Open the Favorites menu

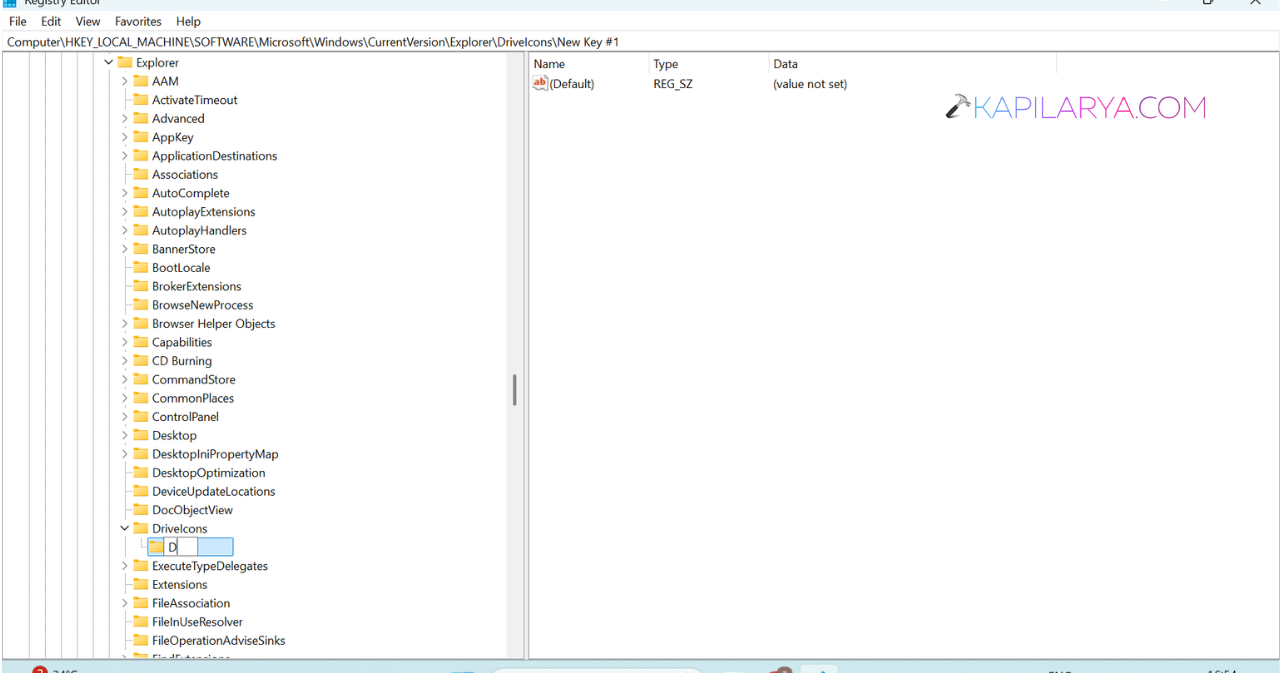click(138, 21)
